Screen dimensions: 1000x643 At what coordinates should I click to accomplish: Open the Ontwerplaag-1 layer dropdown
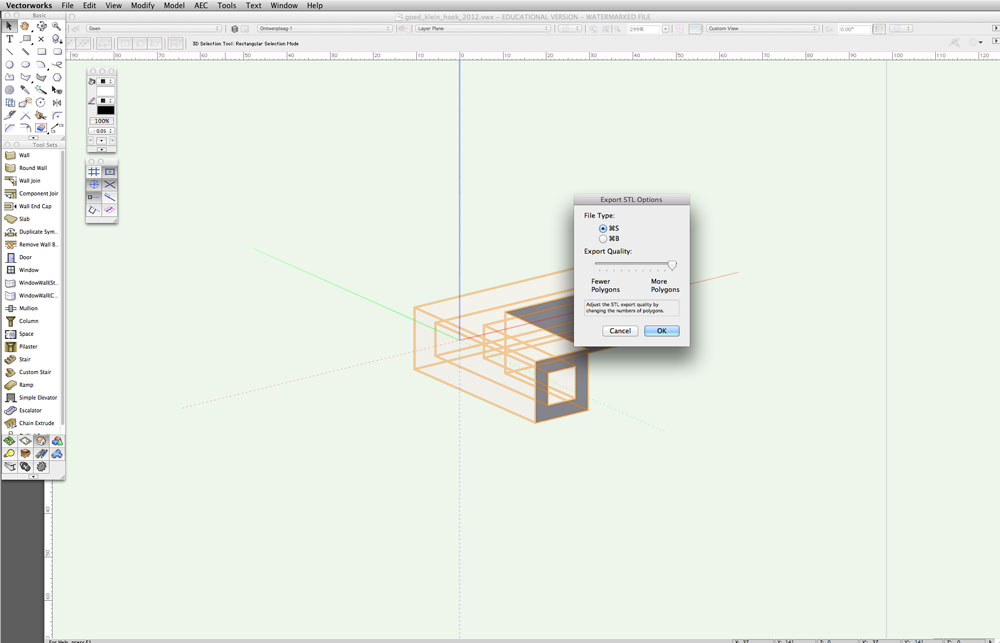[x=325, y=29]
